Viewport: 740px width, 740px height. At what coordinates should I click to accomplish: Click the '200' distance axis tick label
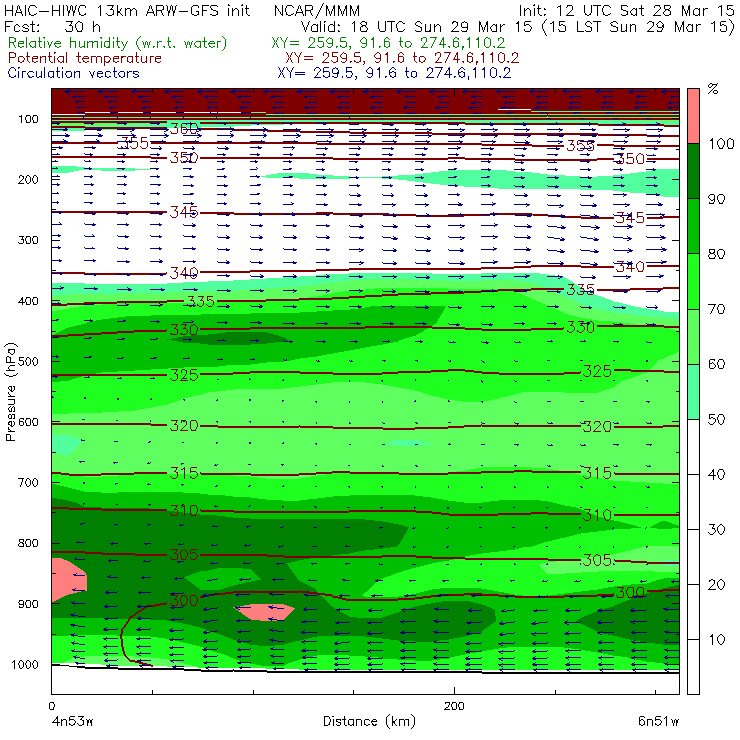click(454, 706)
